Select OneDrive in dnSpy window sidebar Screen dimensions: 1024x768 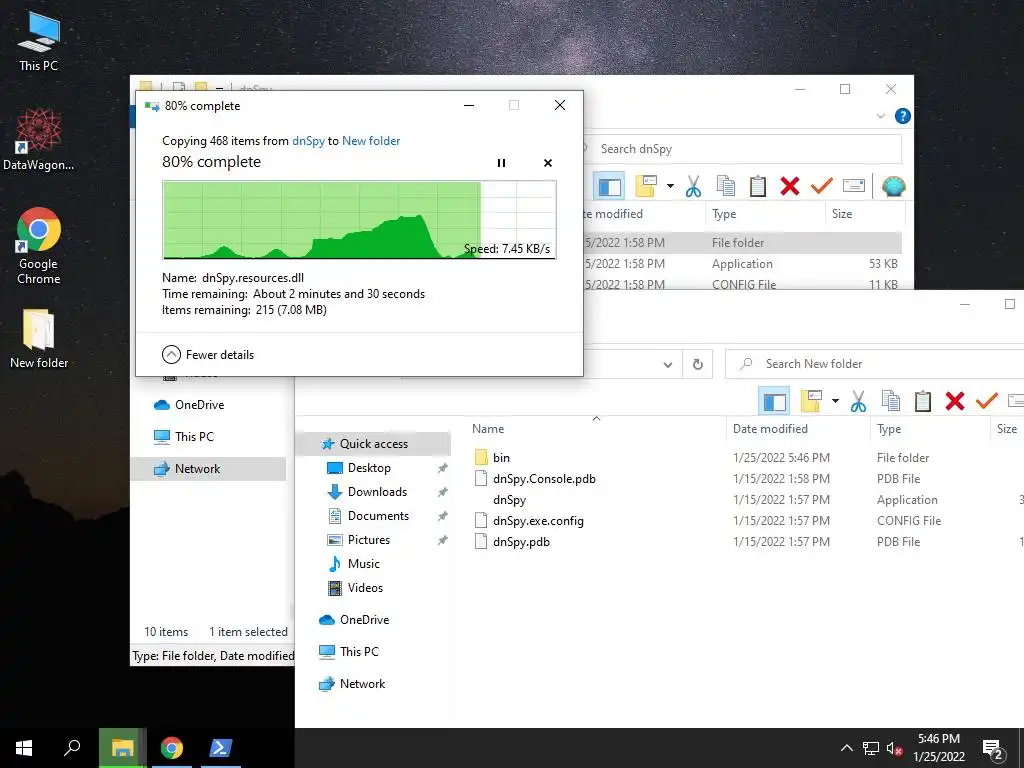pos(199,405)
